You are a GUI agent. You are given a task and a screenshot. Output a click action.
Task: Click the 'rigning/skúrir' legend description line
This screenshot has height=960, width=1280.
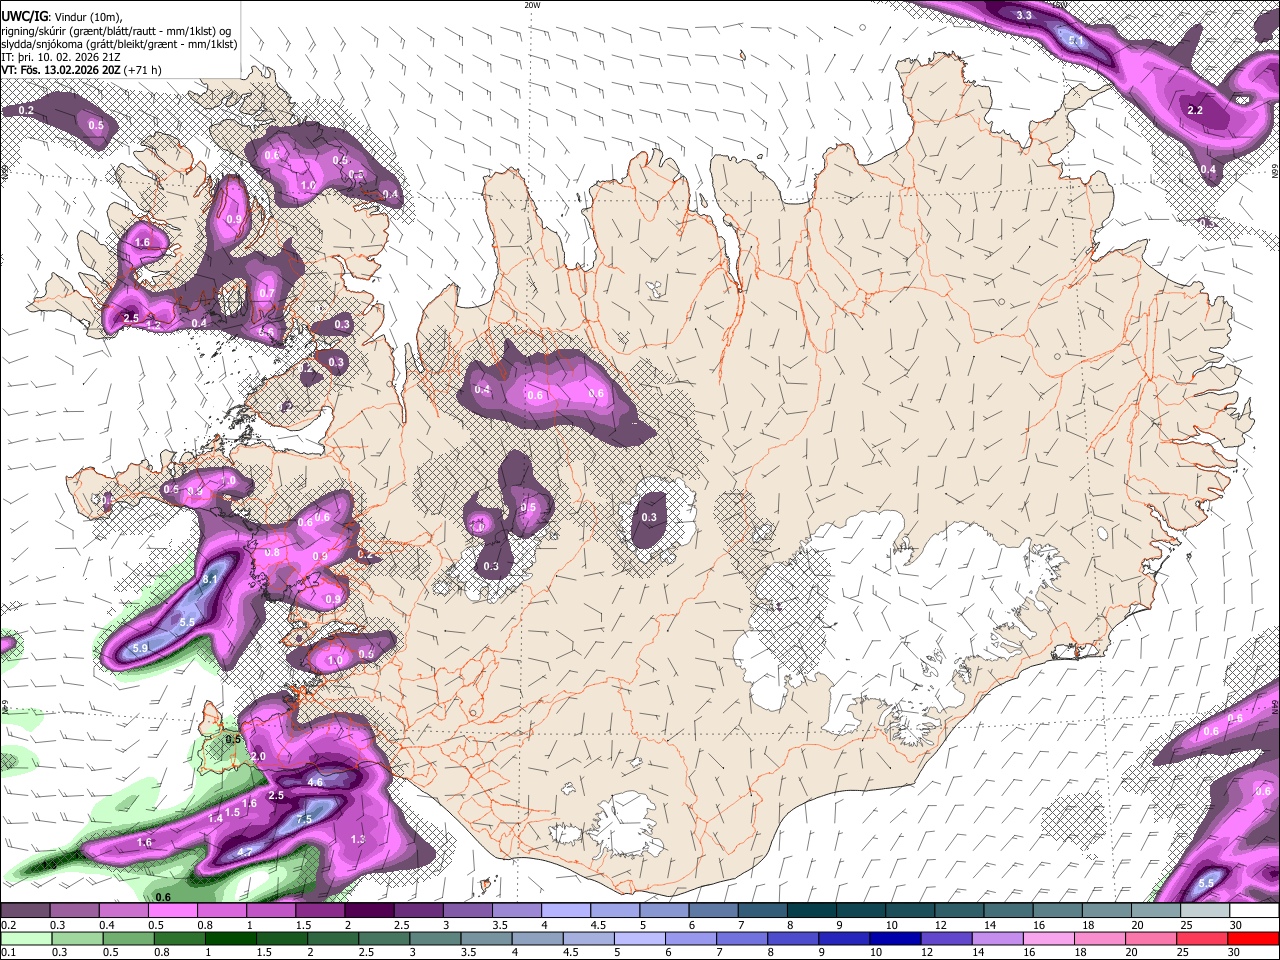(x=116, y=31)
